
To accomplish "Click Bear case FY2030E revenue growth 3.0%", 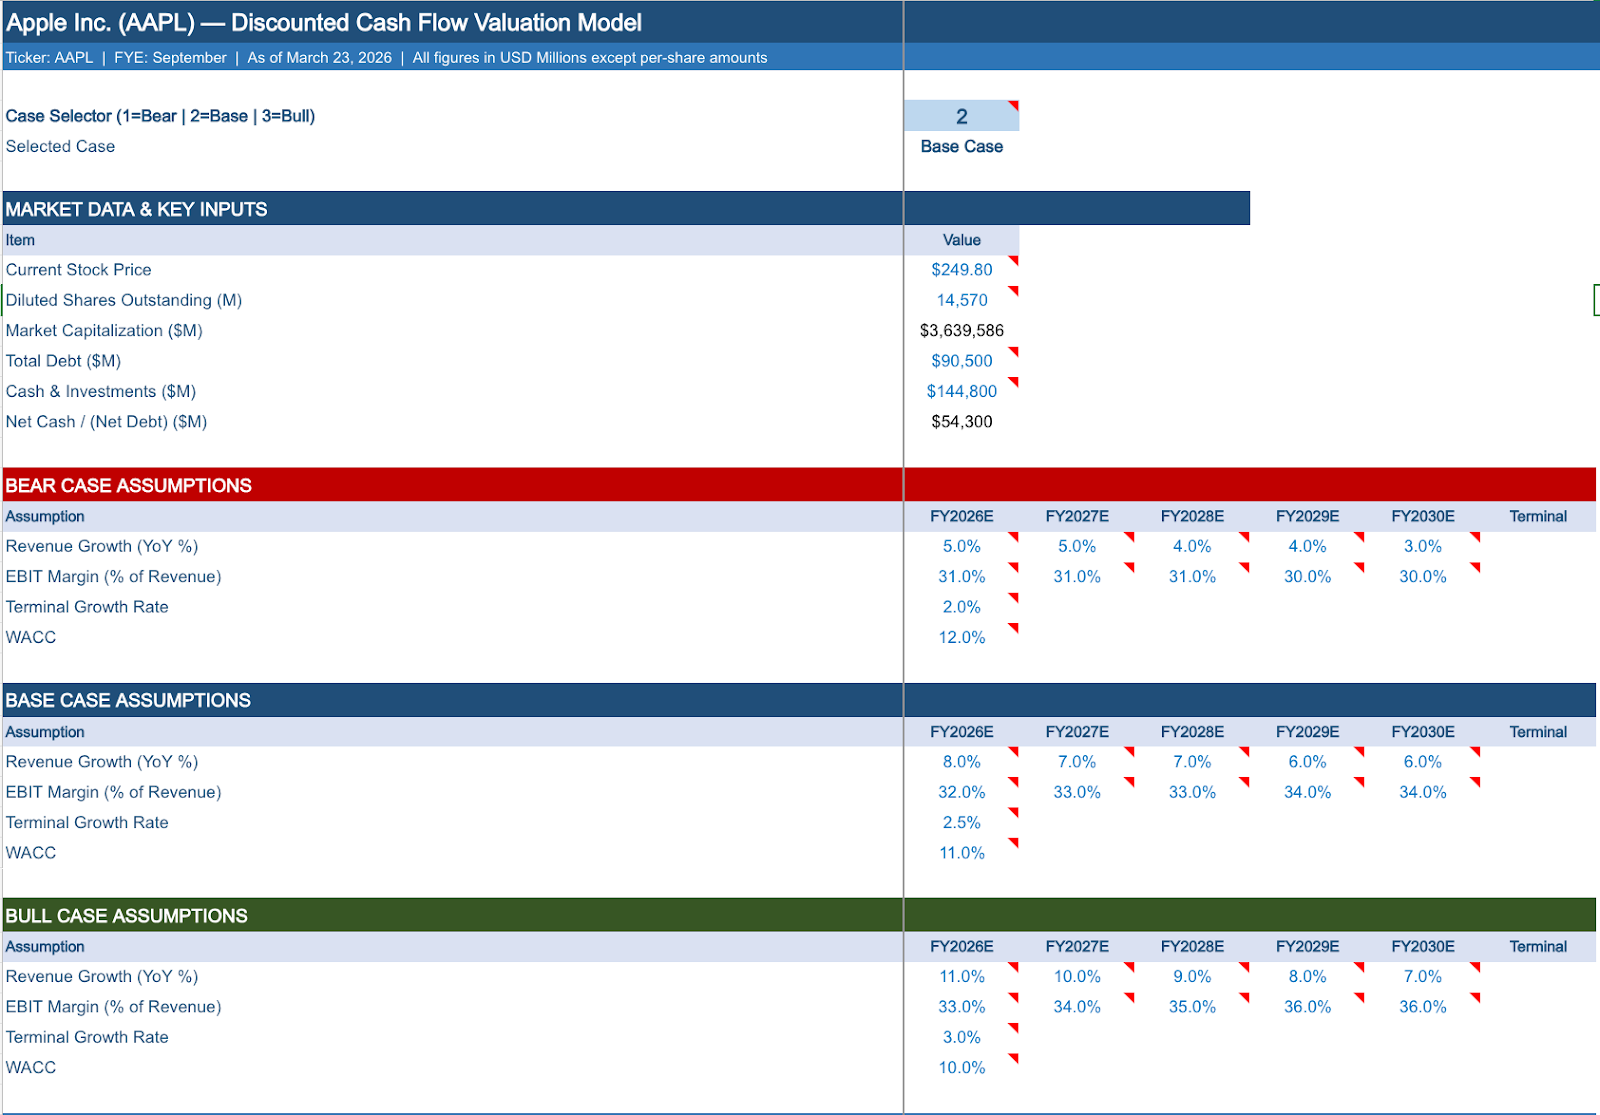I will tap(1423, 546).
